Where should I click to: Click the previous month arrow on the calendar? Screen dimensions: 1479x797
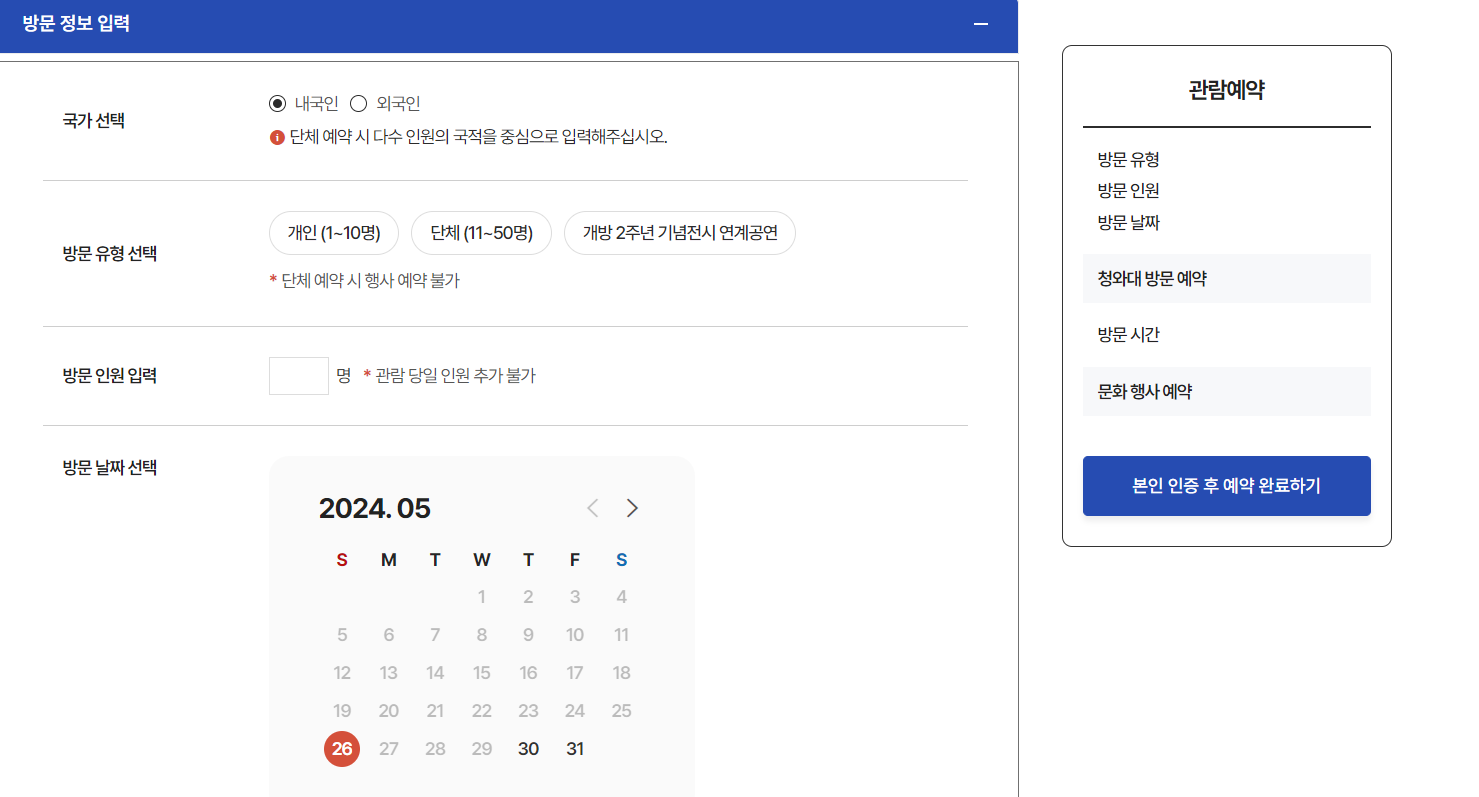click(592, 508)
